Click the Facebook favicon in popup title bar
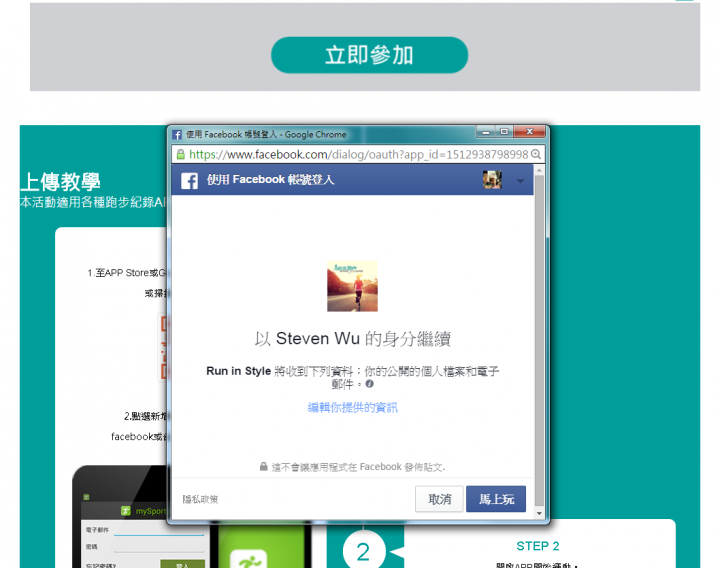Screen dimensions: 720x568 177,135
